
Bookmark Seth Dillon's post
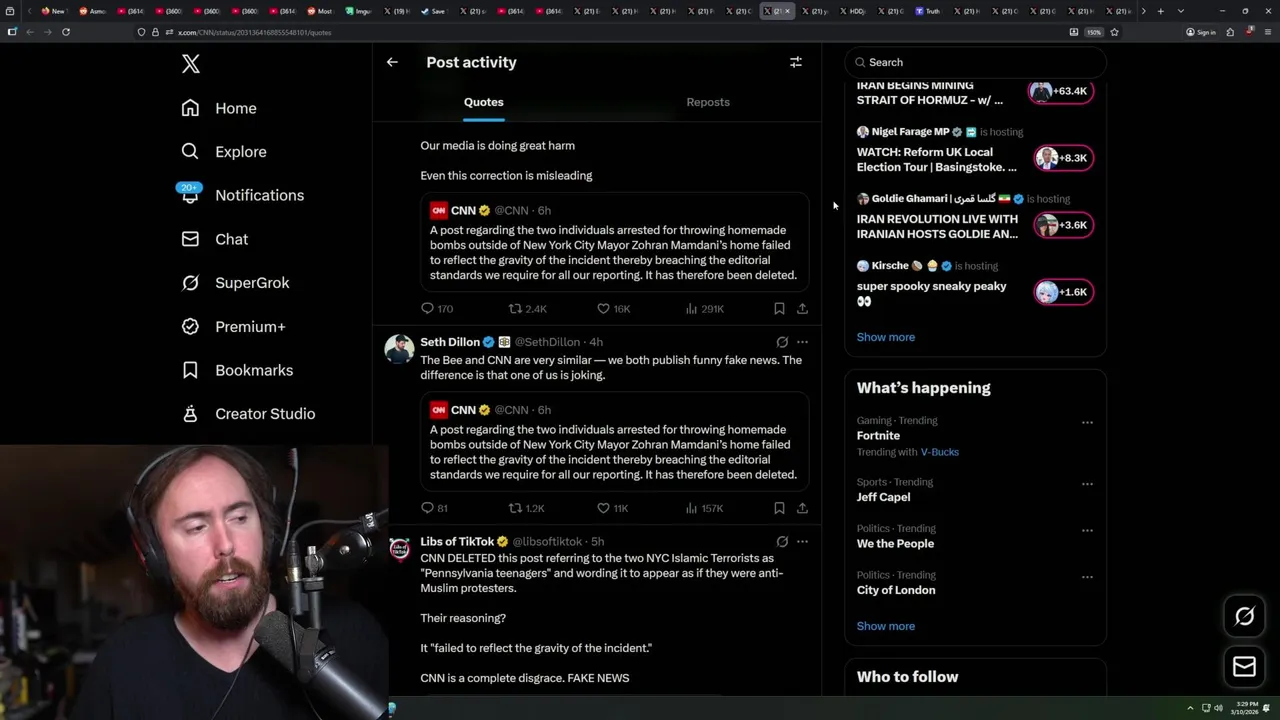pos(779,508)
